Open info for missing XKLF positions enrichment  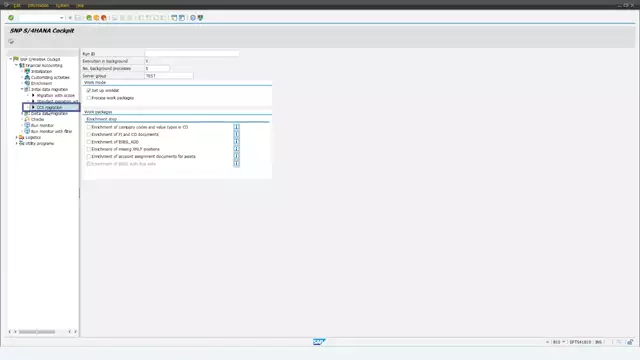tap(236, 149)
